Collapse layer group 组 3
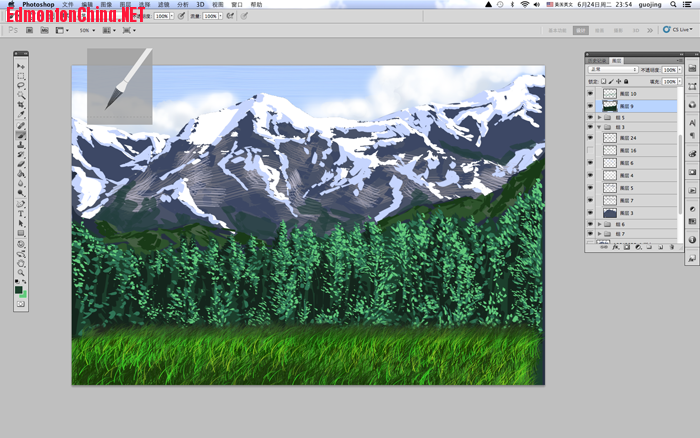Screen dimensions: 700x438 600,128
